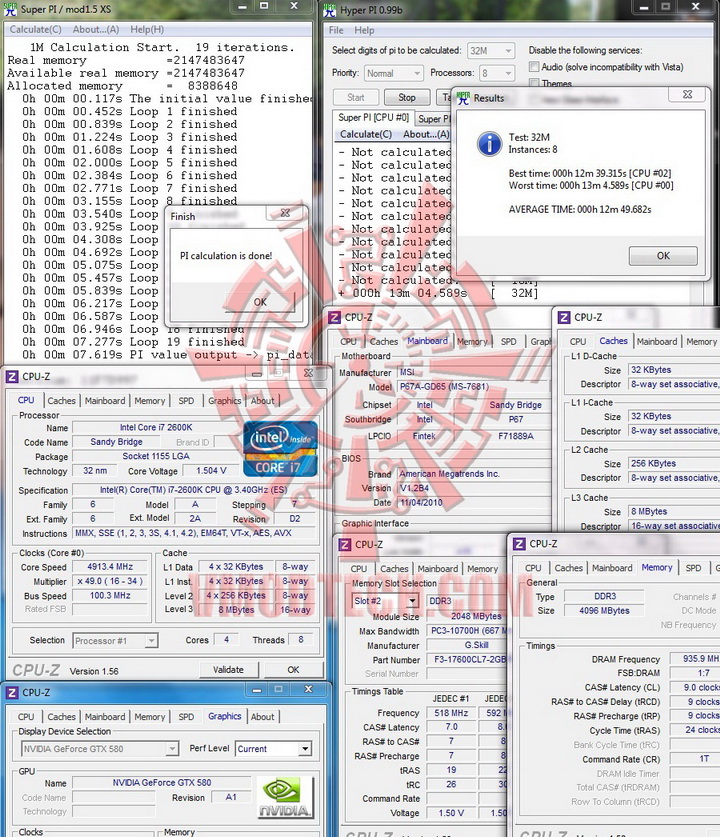The height and width of the screenshot is (837, 720).
Task: Click CPU-Z icon of the Graphics window
Action: click(12, 692)
